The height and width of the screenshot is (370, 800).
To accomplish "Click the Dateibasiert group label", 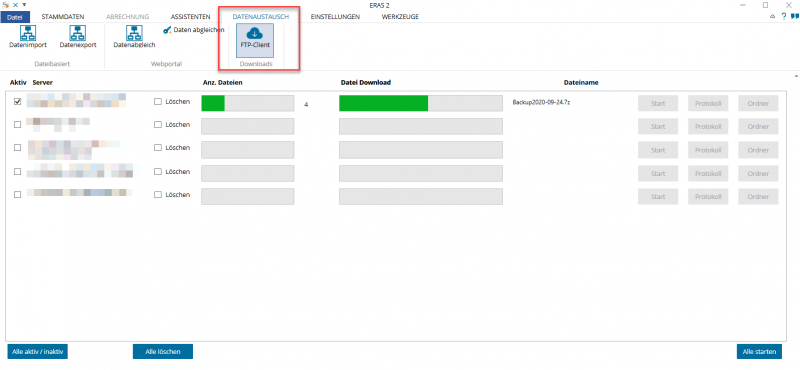I will click(x=52, y=64).
